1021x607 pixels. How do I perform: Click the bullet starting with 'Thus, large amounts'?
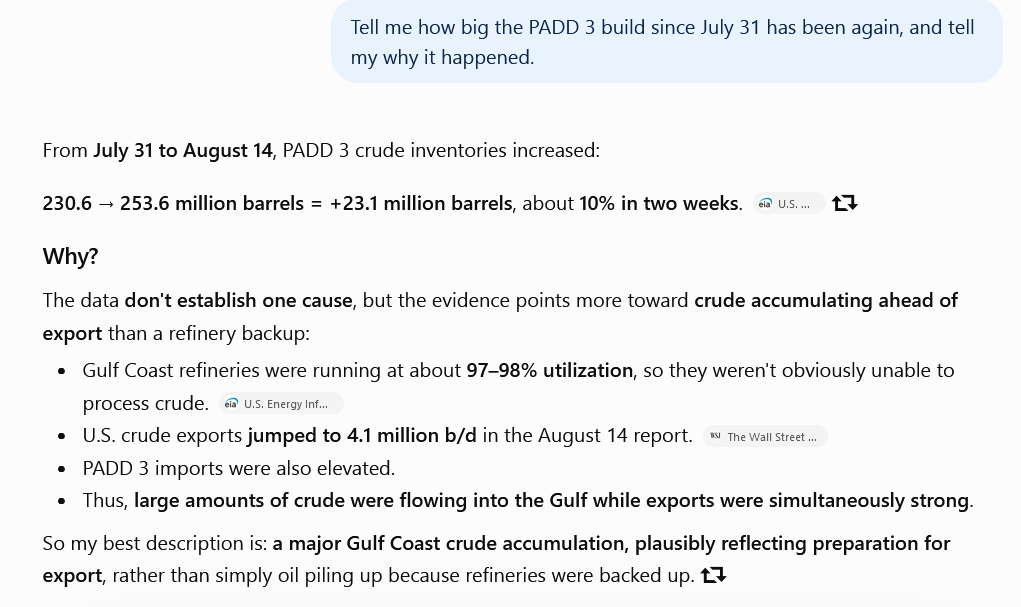tap(528, 500)
